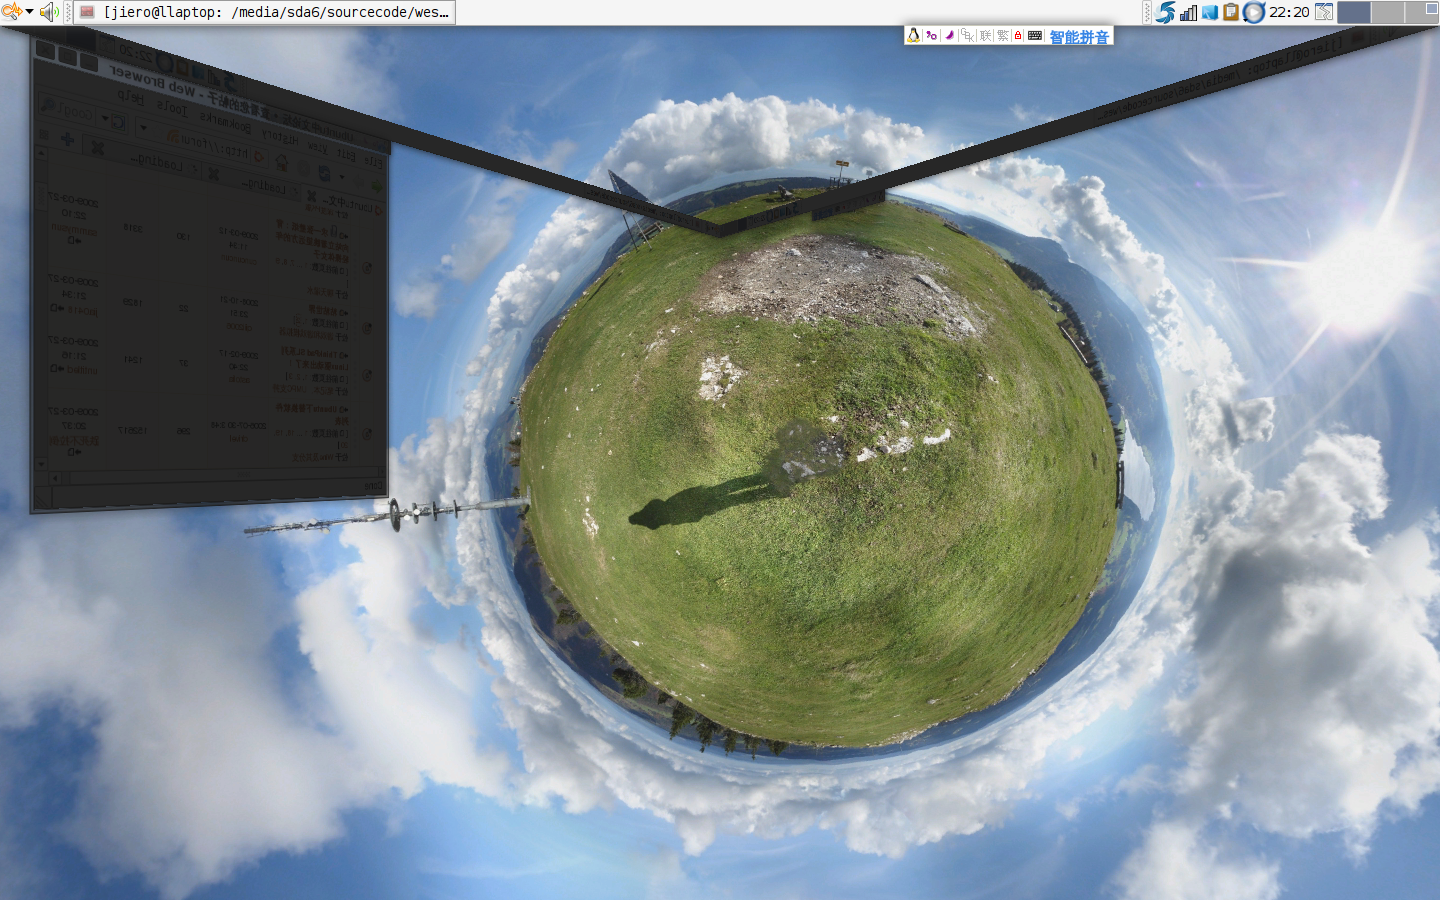Viewport: 1440px width, 900px height.
Task: Open the 22:20 clock
Action: (x=1289, y=12)
